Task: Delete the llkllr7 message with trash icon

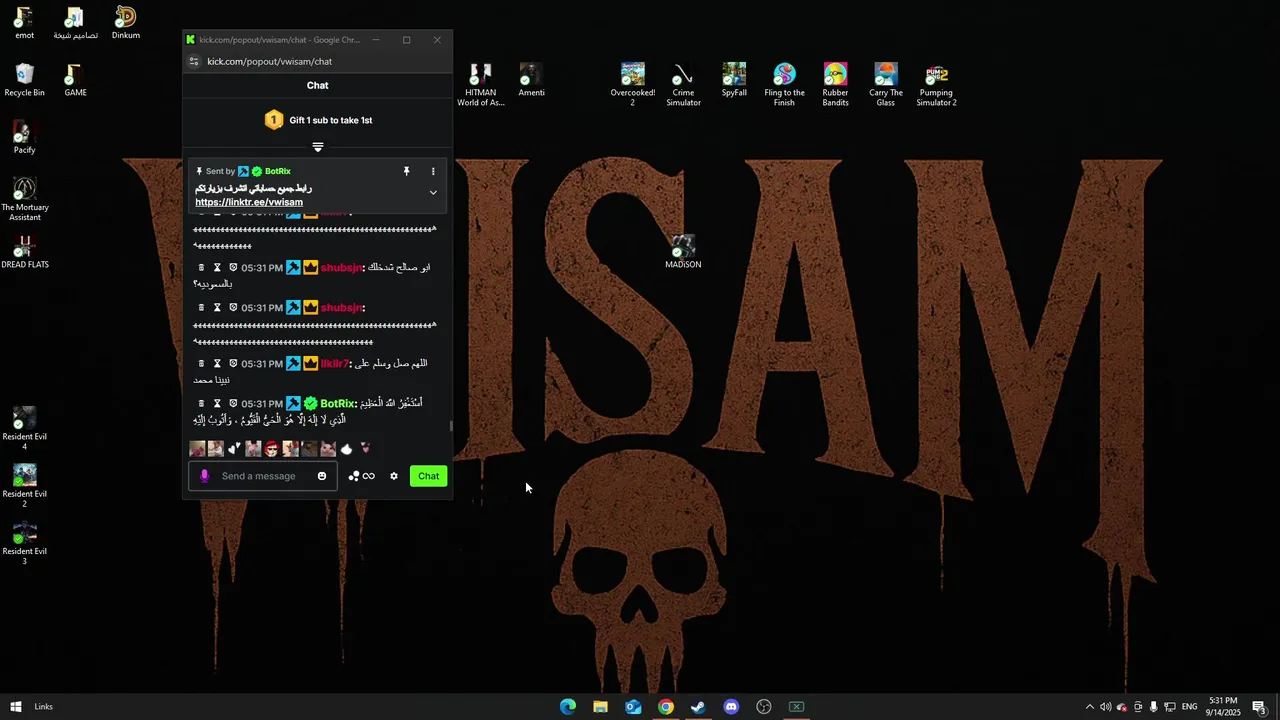Action: [x=201, y=364]
